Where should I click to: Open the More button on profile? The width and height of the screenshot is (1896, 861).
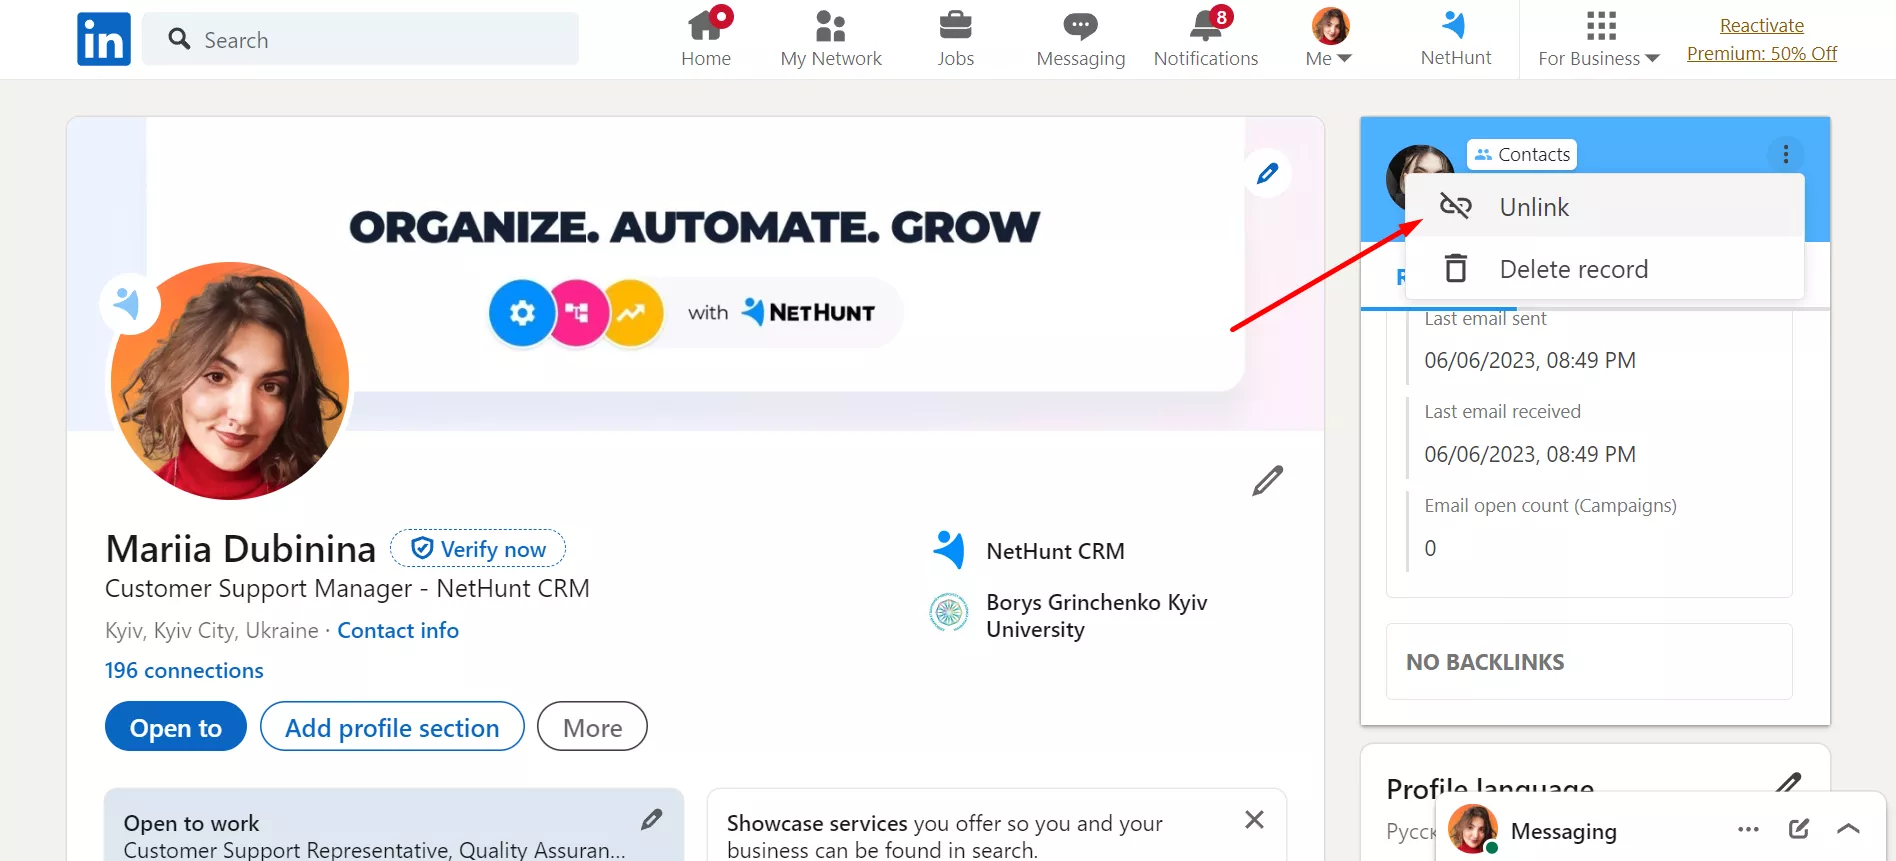click(x=592, y=727)
